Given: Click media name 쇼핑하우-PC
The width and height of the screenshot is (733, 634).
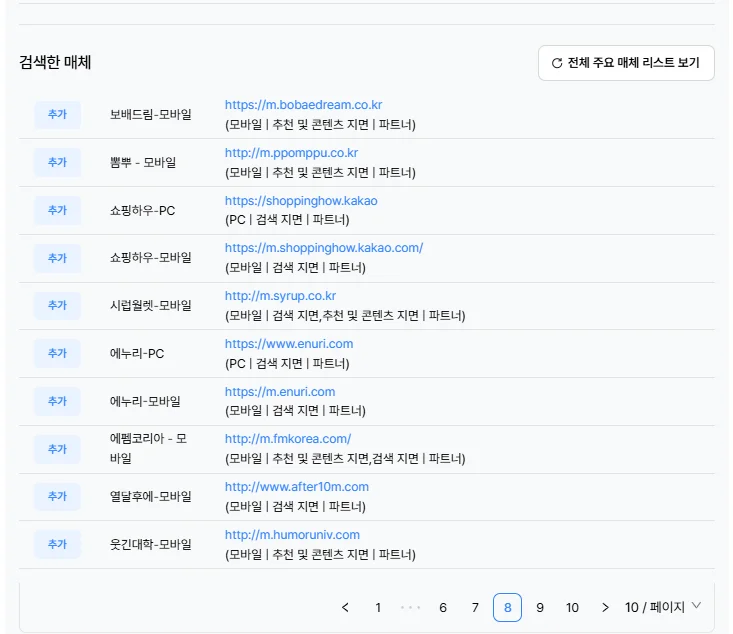Looking at the screenshot, I should [143, 210].
